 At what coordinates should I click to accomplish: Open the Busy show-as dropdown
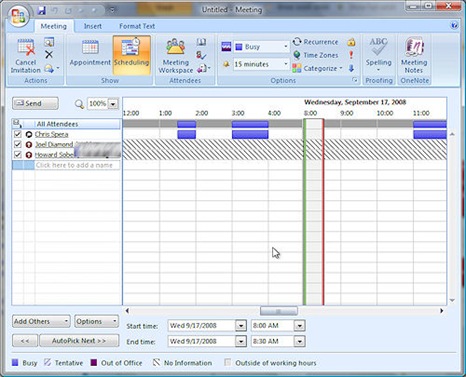pyautogui.click(x=286, y=47)
